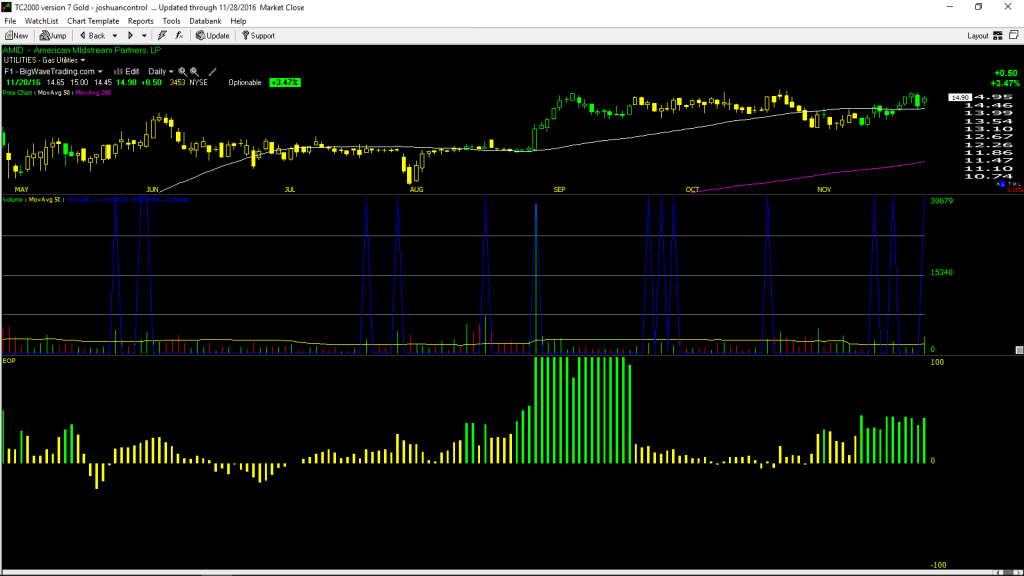This screenshot has width=1024, height=576.
Task: Open the fx formula icon
Action: (179, 36)
